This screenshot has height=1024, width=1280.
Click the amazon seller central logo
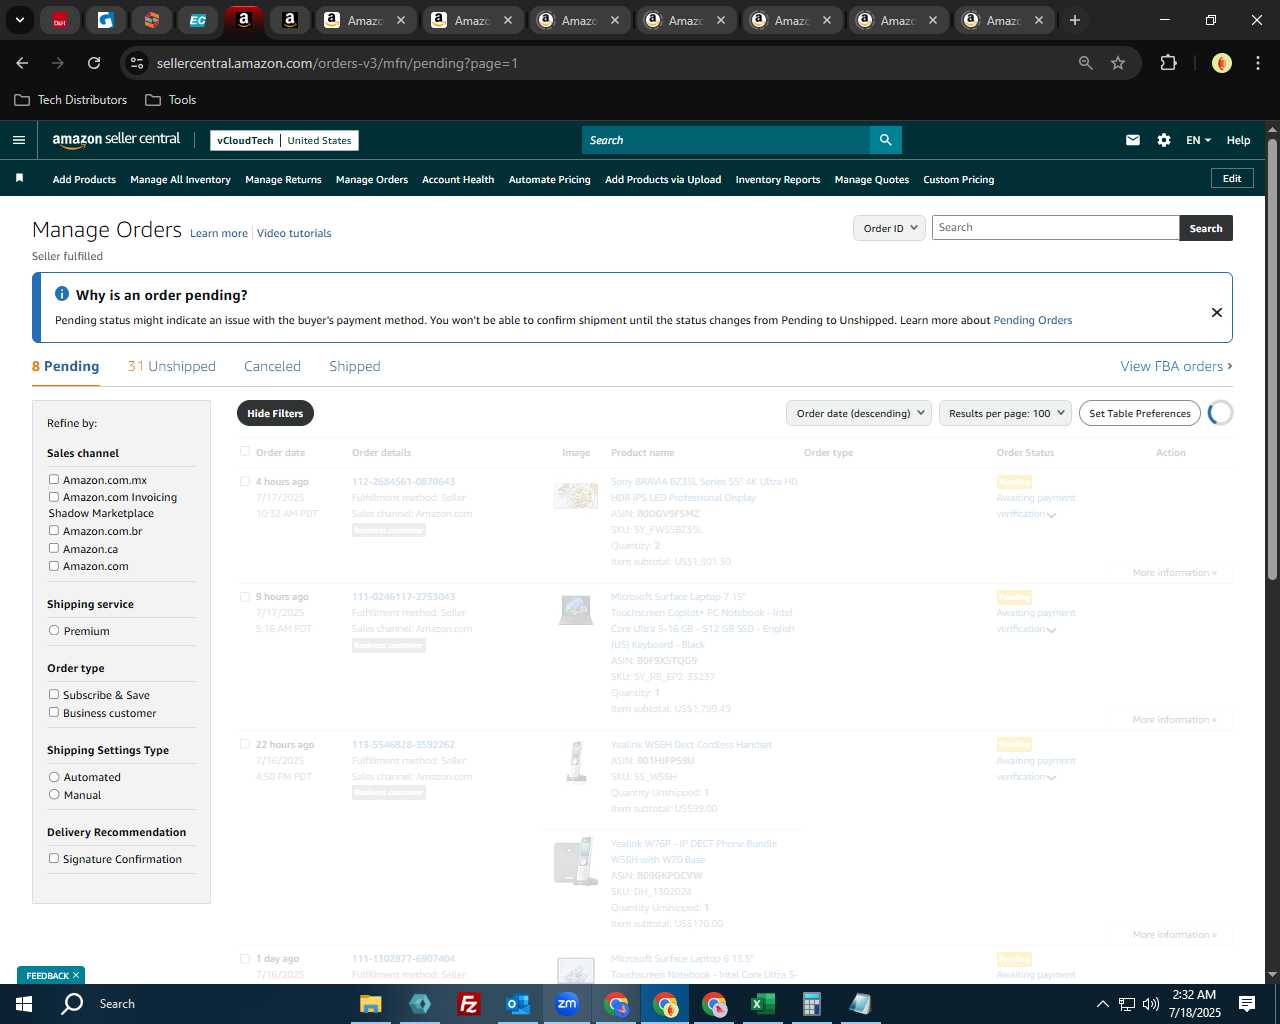click(116, 140)
